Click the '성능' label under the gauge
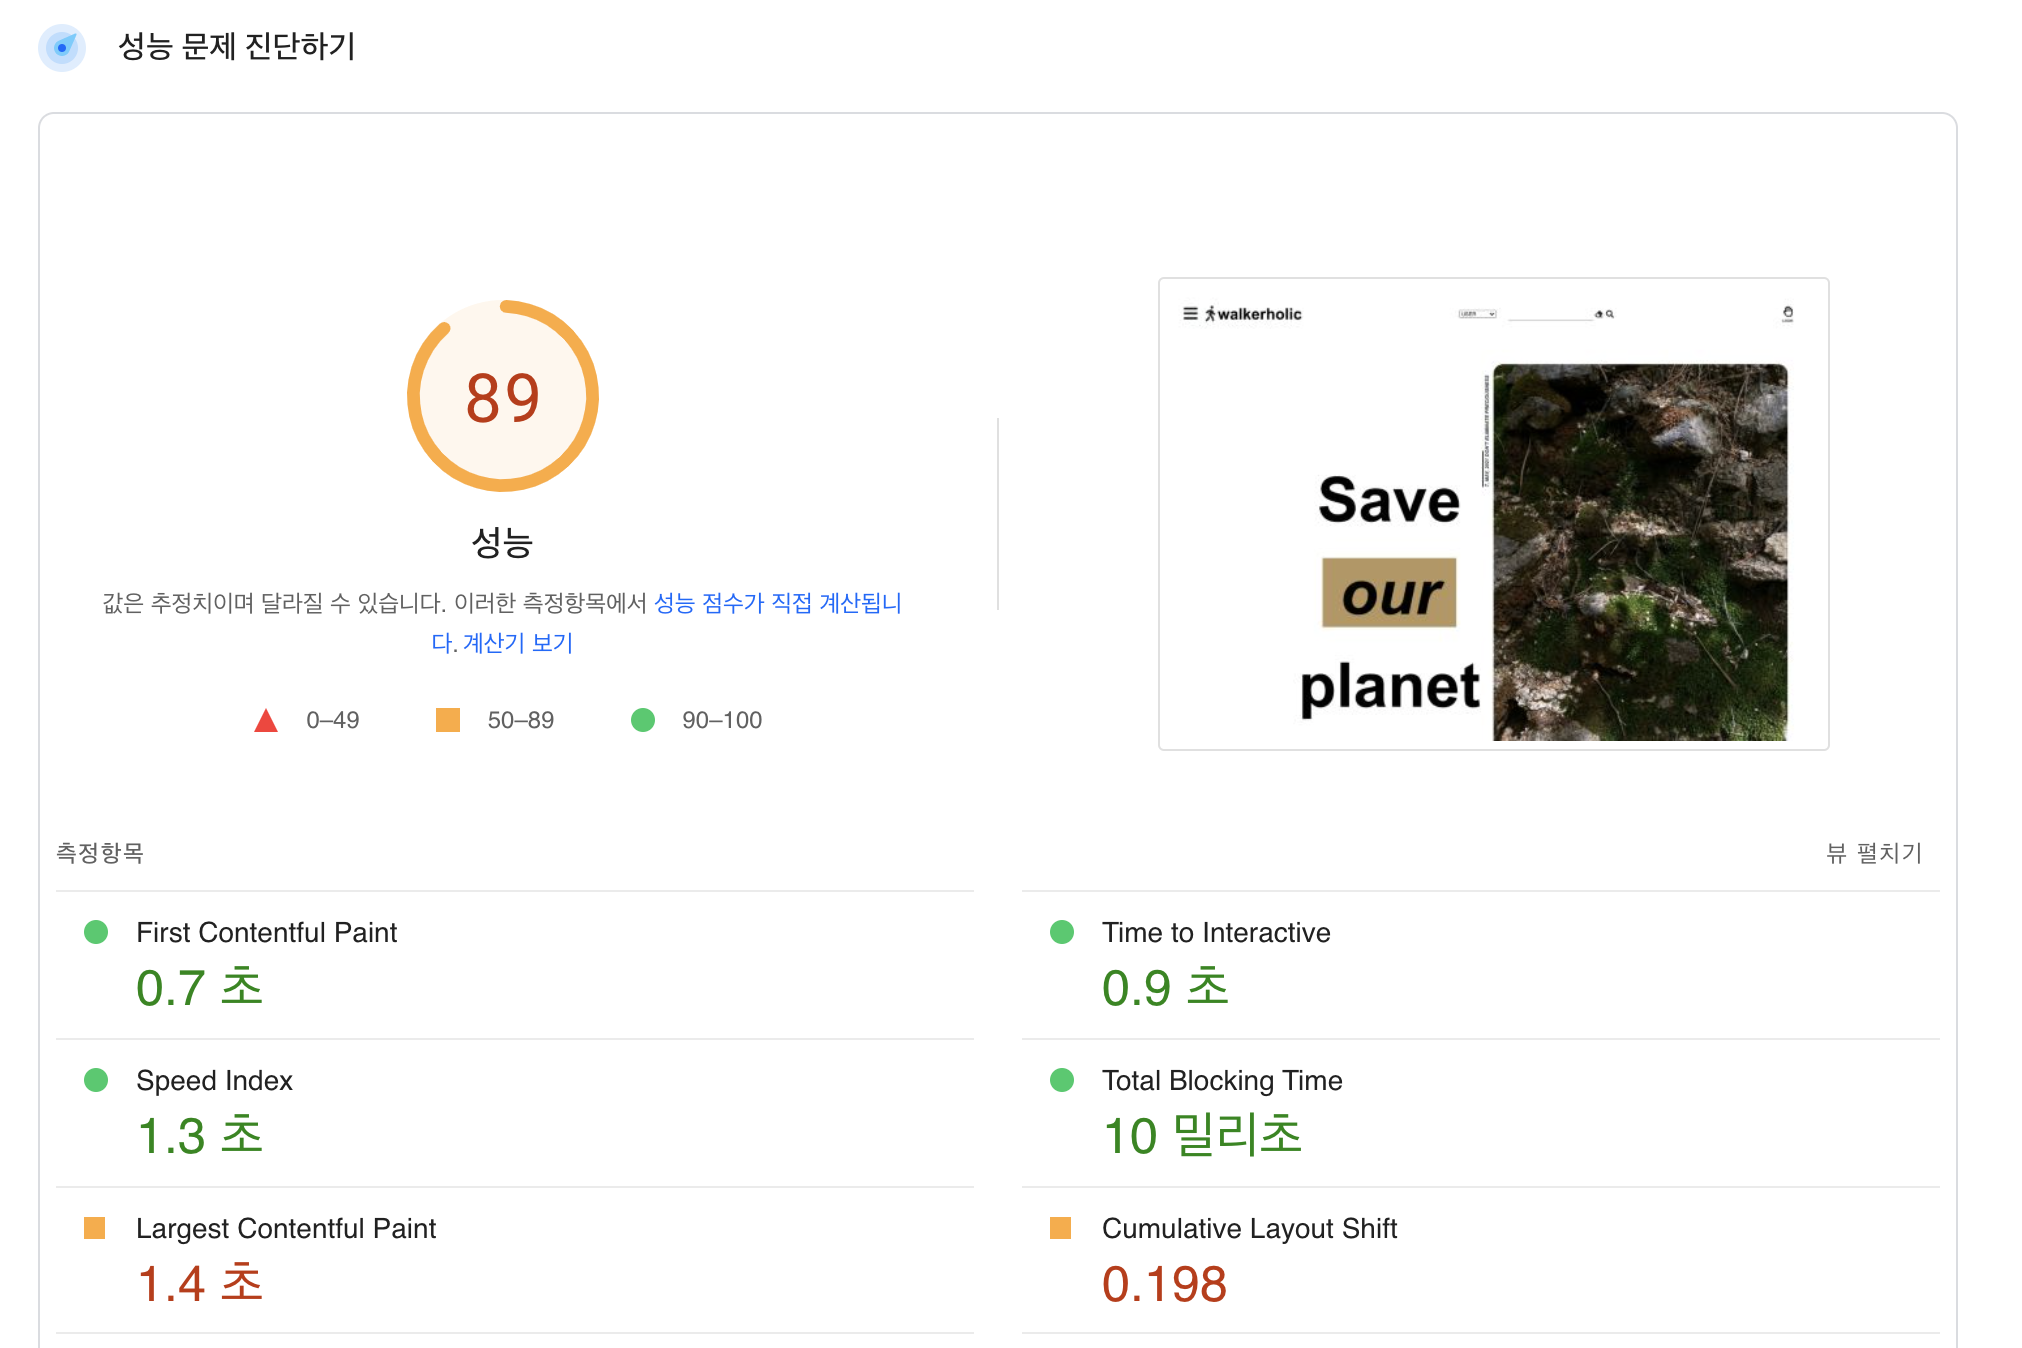This screenshot has height=1348, width=2022. click(502, 542)
